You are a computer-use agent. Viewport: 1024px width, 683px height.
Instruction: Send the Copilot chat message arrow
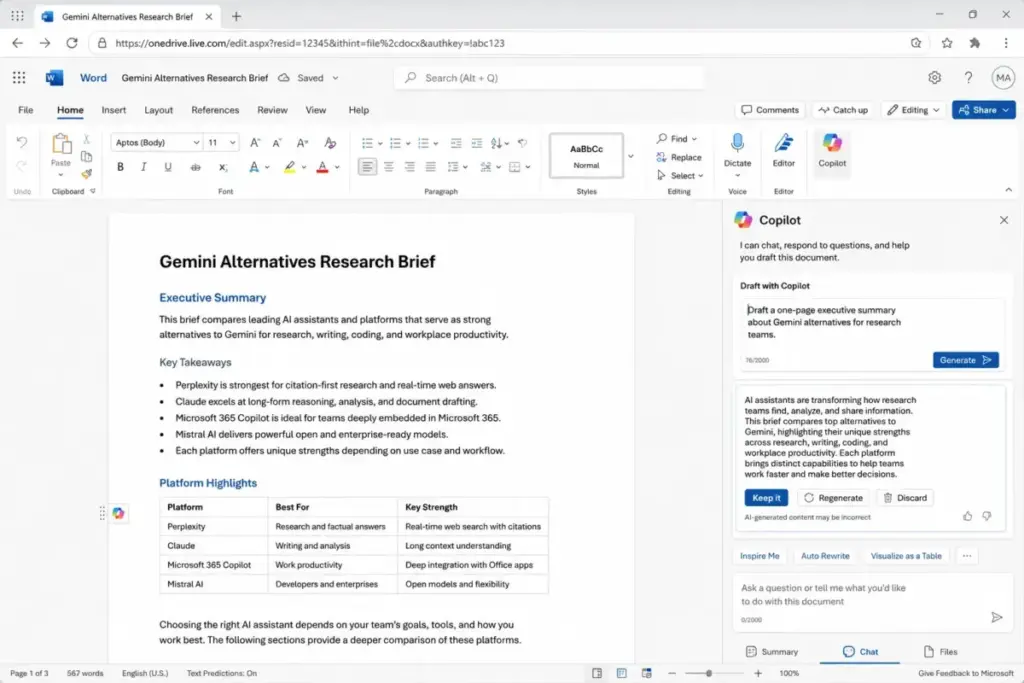pos(997,617)
